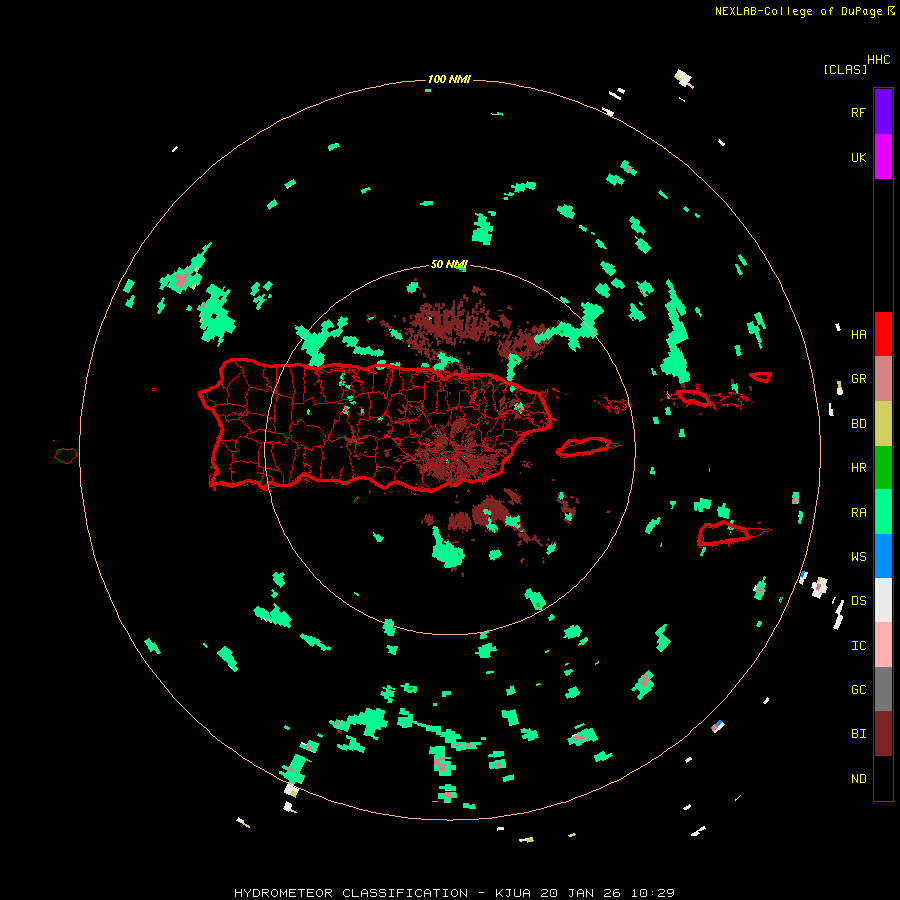
Task: Click the 'BD' legend label
Action: click(x=858, y=424)
